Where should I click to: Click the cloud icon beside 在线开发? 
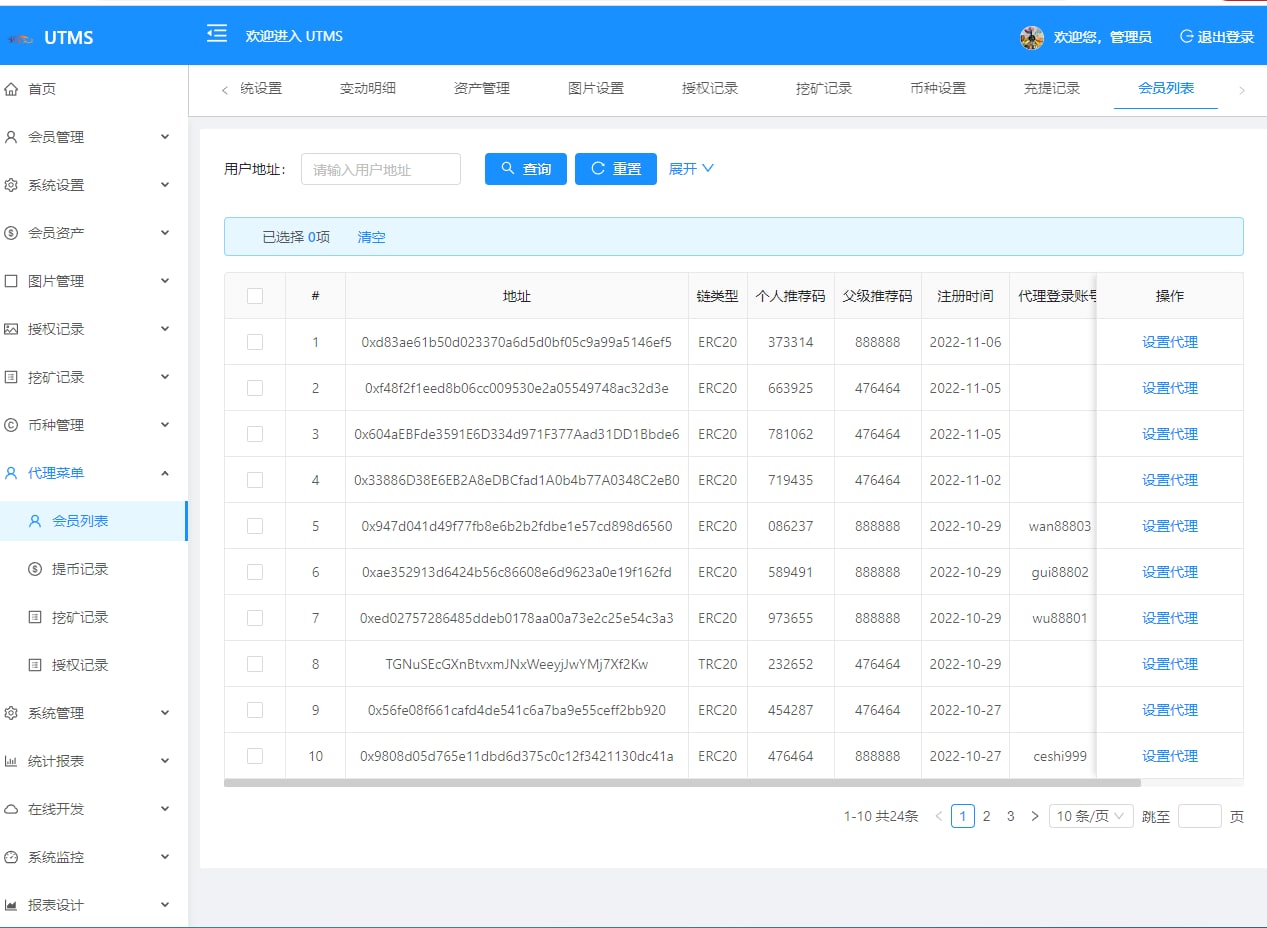click(x=12, y=809)
